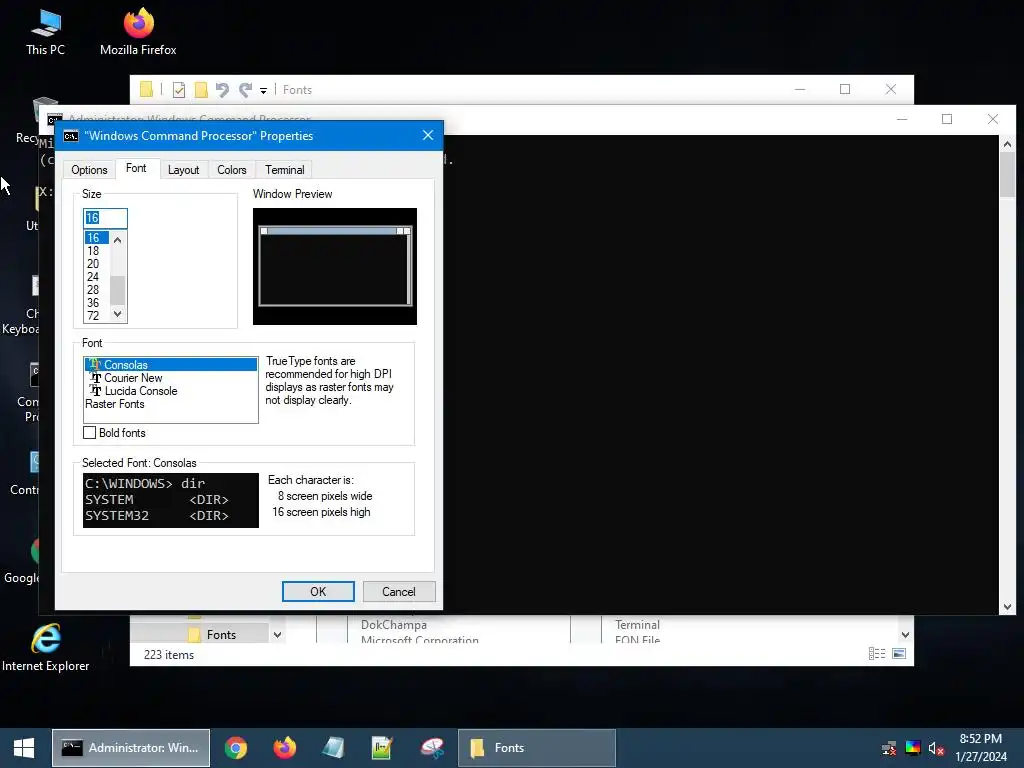Viewport: 1024px width, 768px height.
Task: Open the Customize Quick Access Toolbar dropdown
Action: pyautogui.click(x=263, y=90)
